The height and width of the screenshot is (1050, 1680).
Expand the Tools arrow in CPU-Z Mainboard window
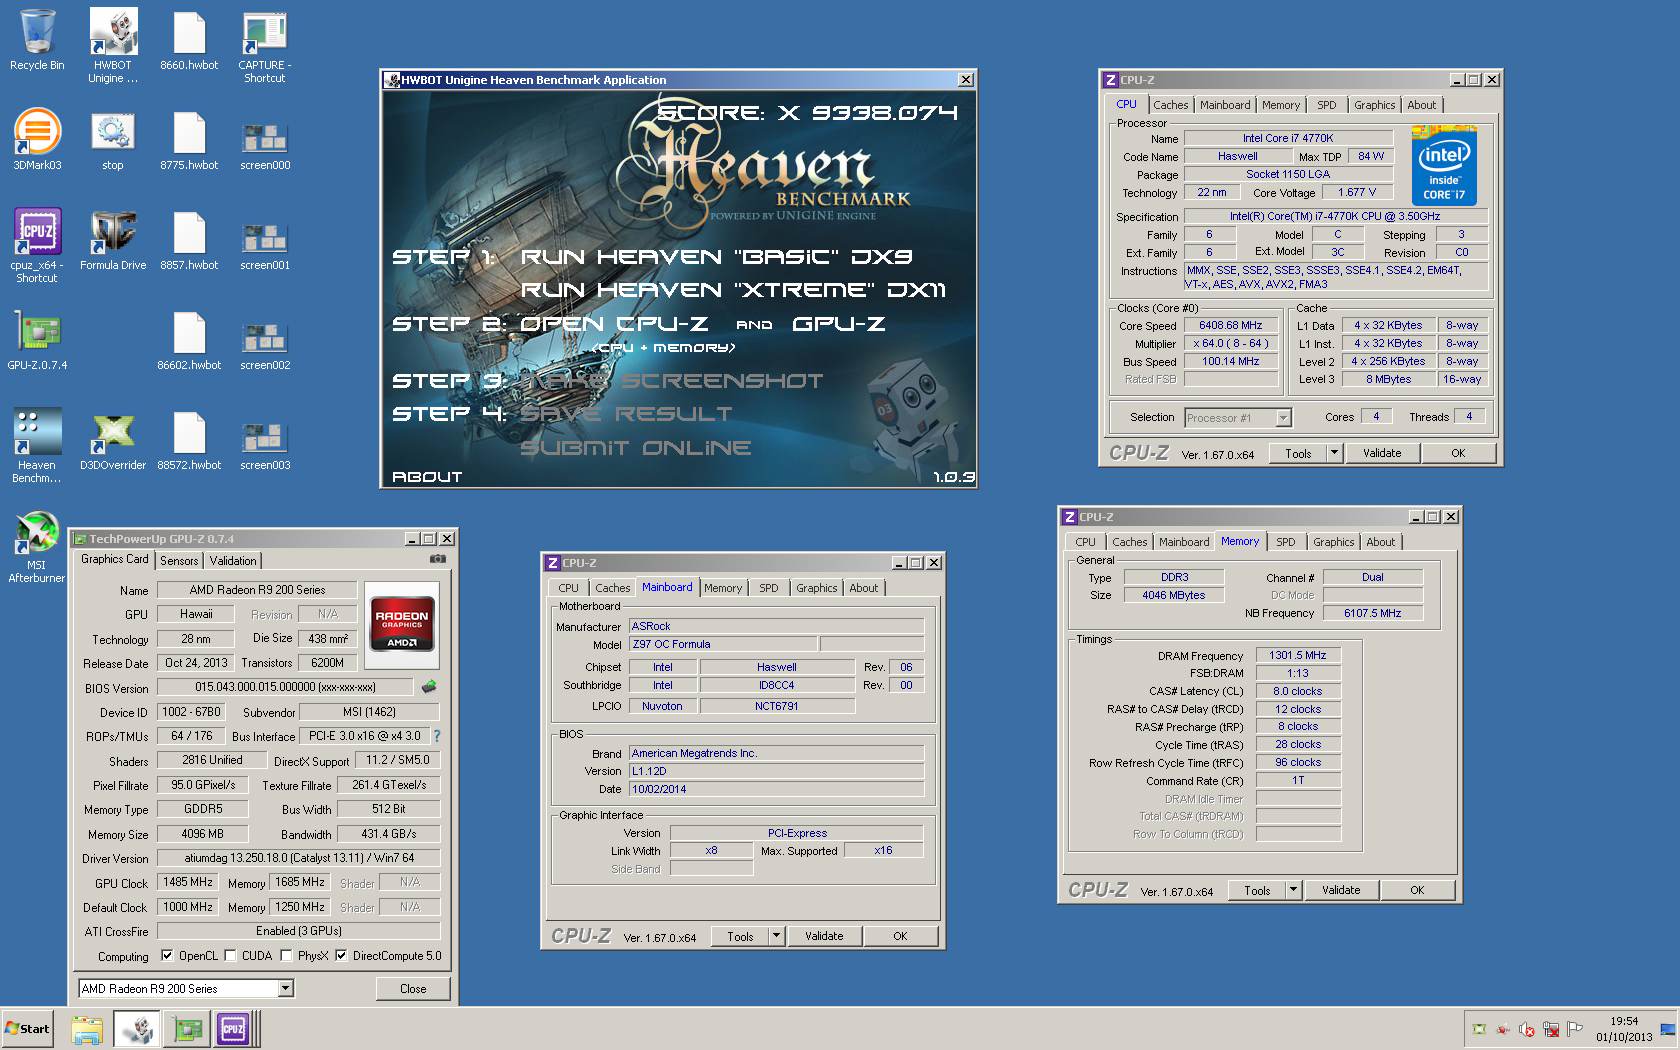pyautogui.click(x=775, y=936)
